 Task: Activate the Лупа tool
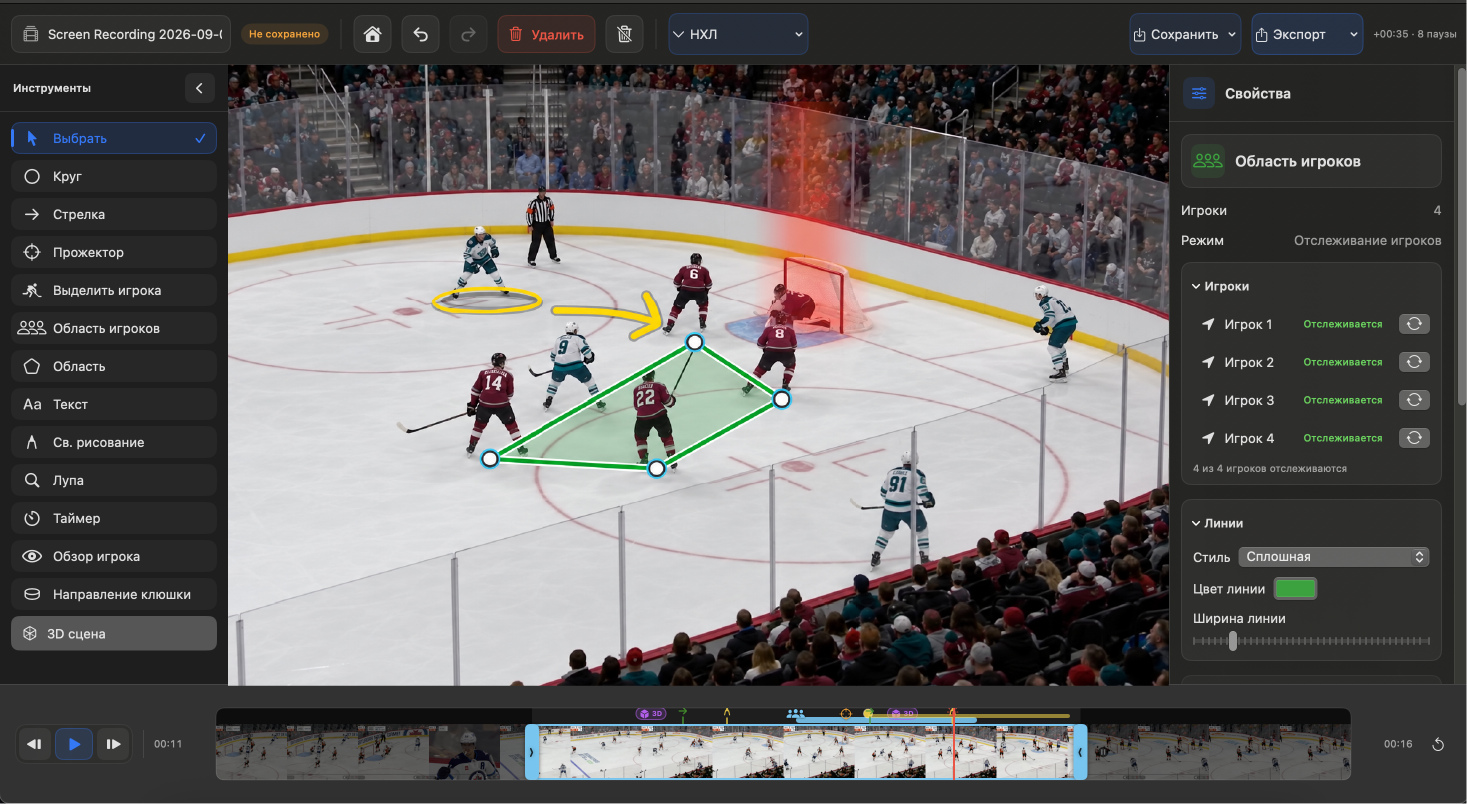point(114,480)
